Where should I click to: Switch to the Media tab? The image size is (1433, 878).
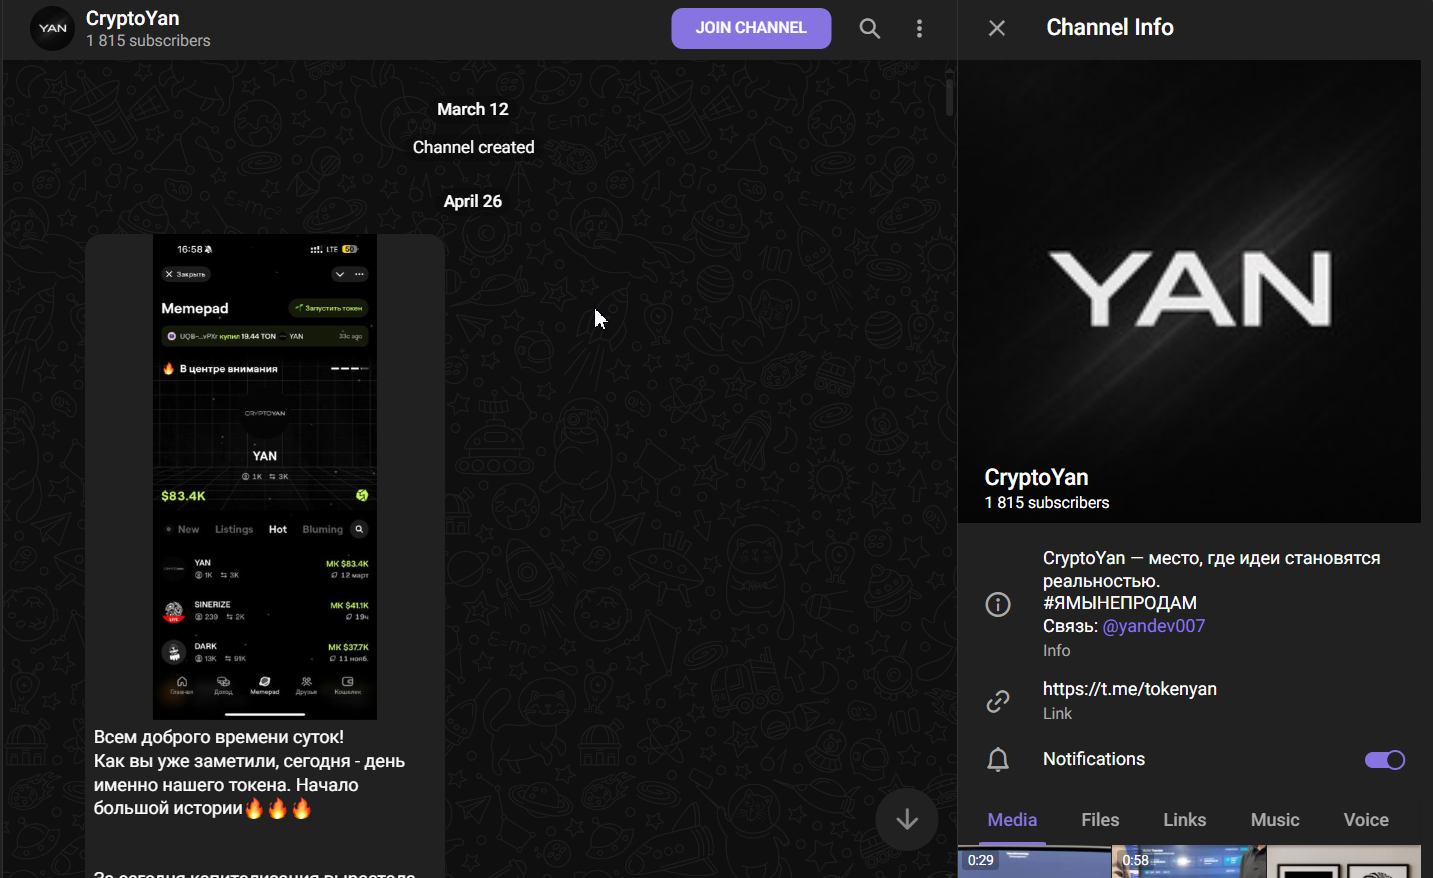coord(1012,820)
